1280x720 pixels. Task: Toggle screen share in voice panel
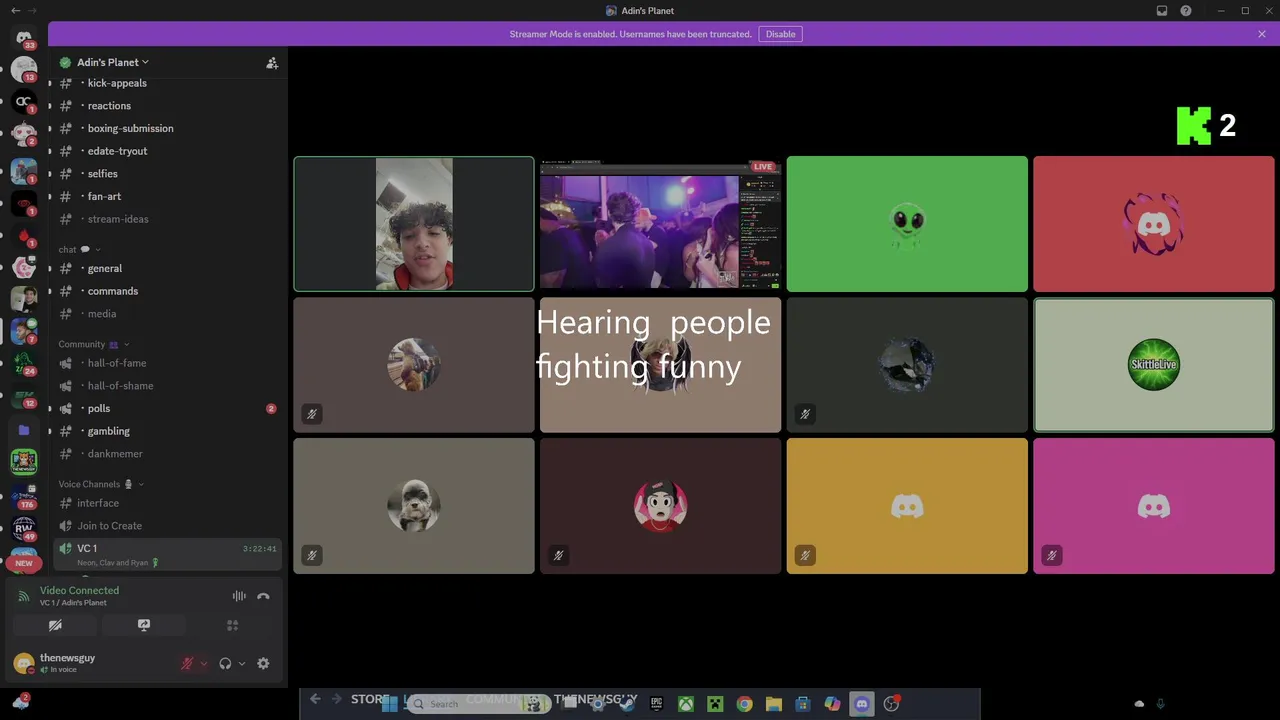[x=144, y=625]
